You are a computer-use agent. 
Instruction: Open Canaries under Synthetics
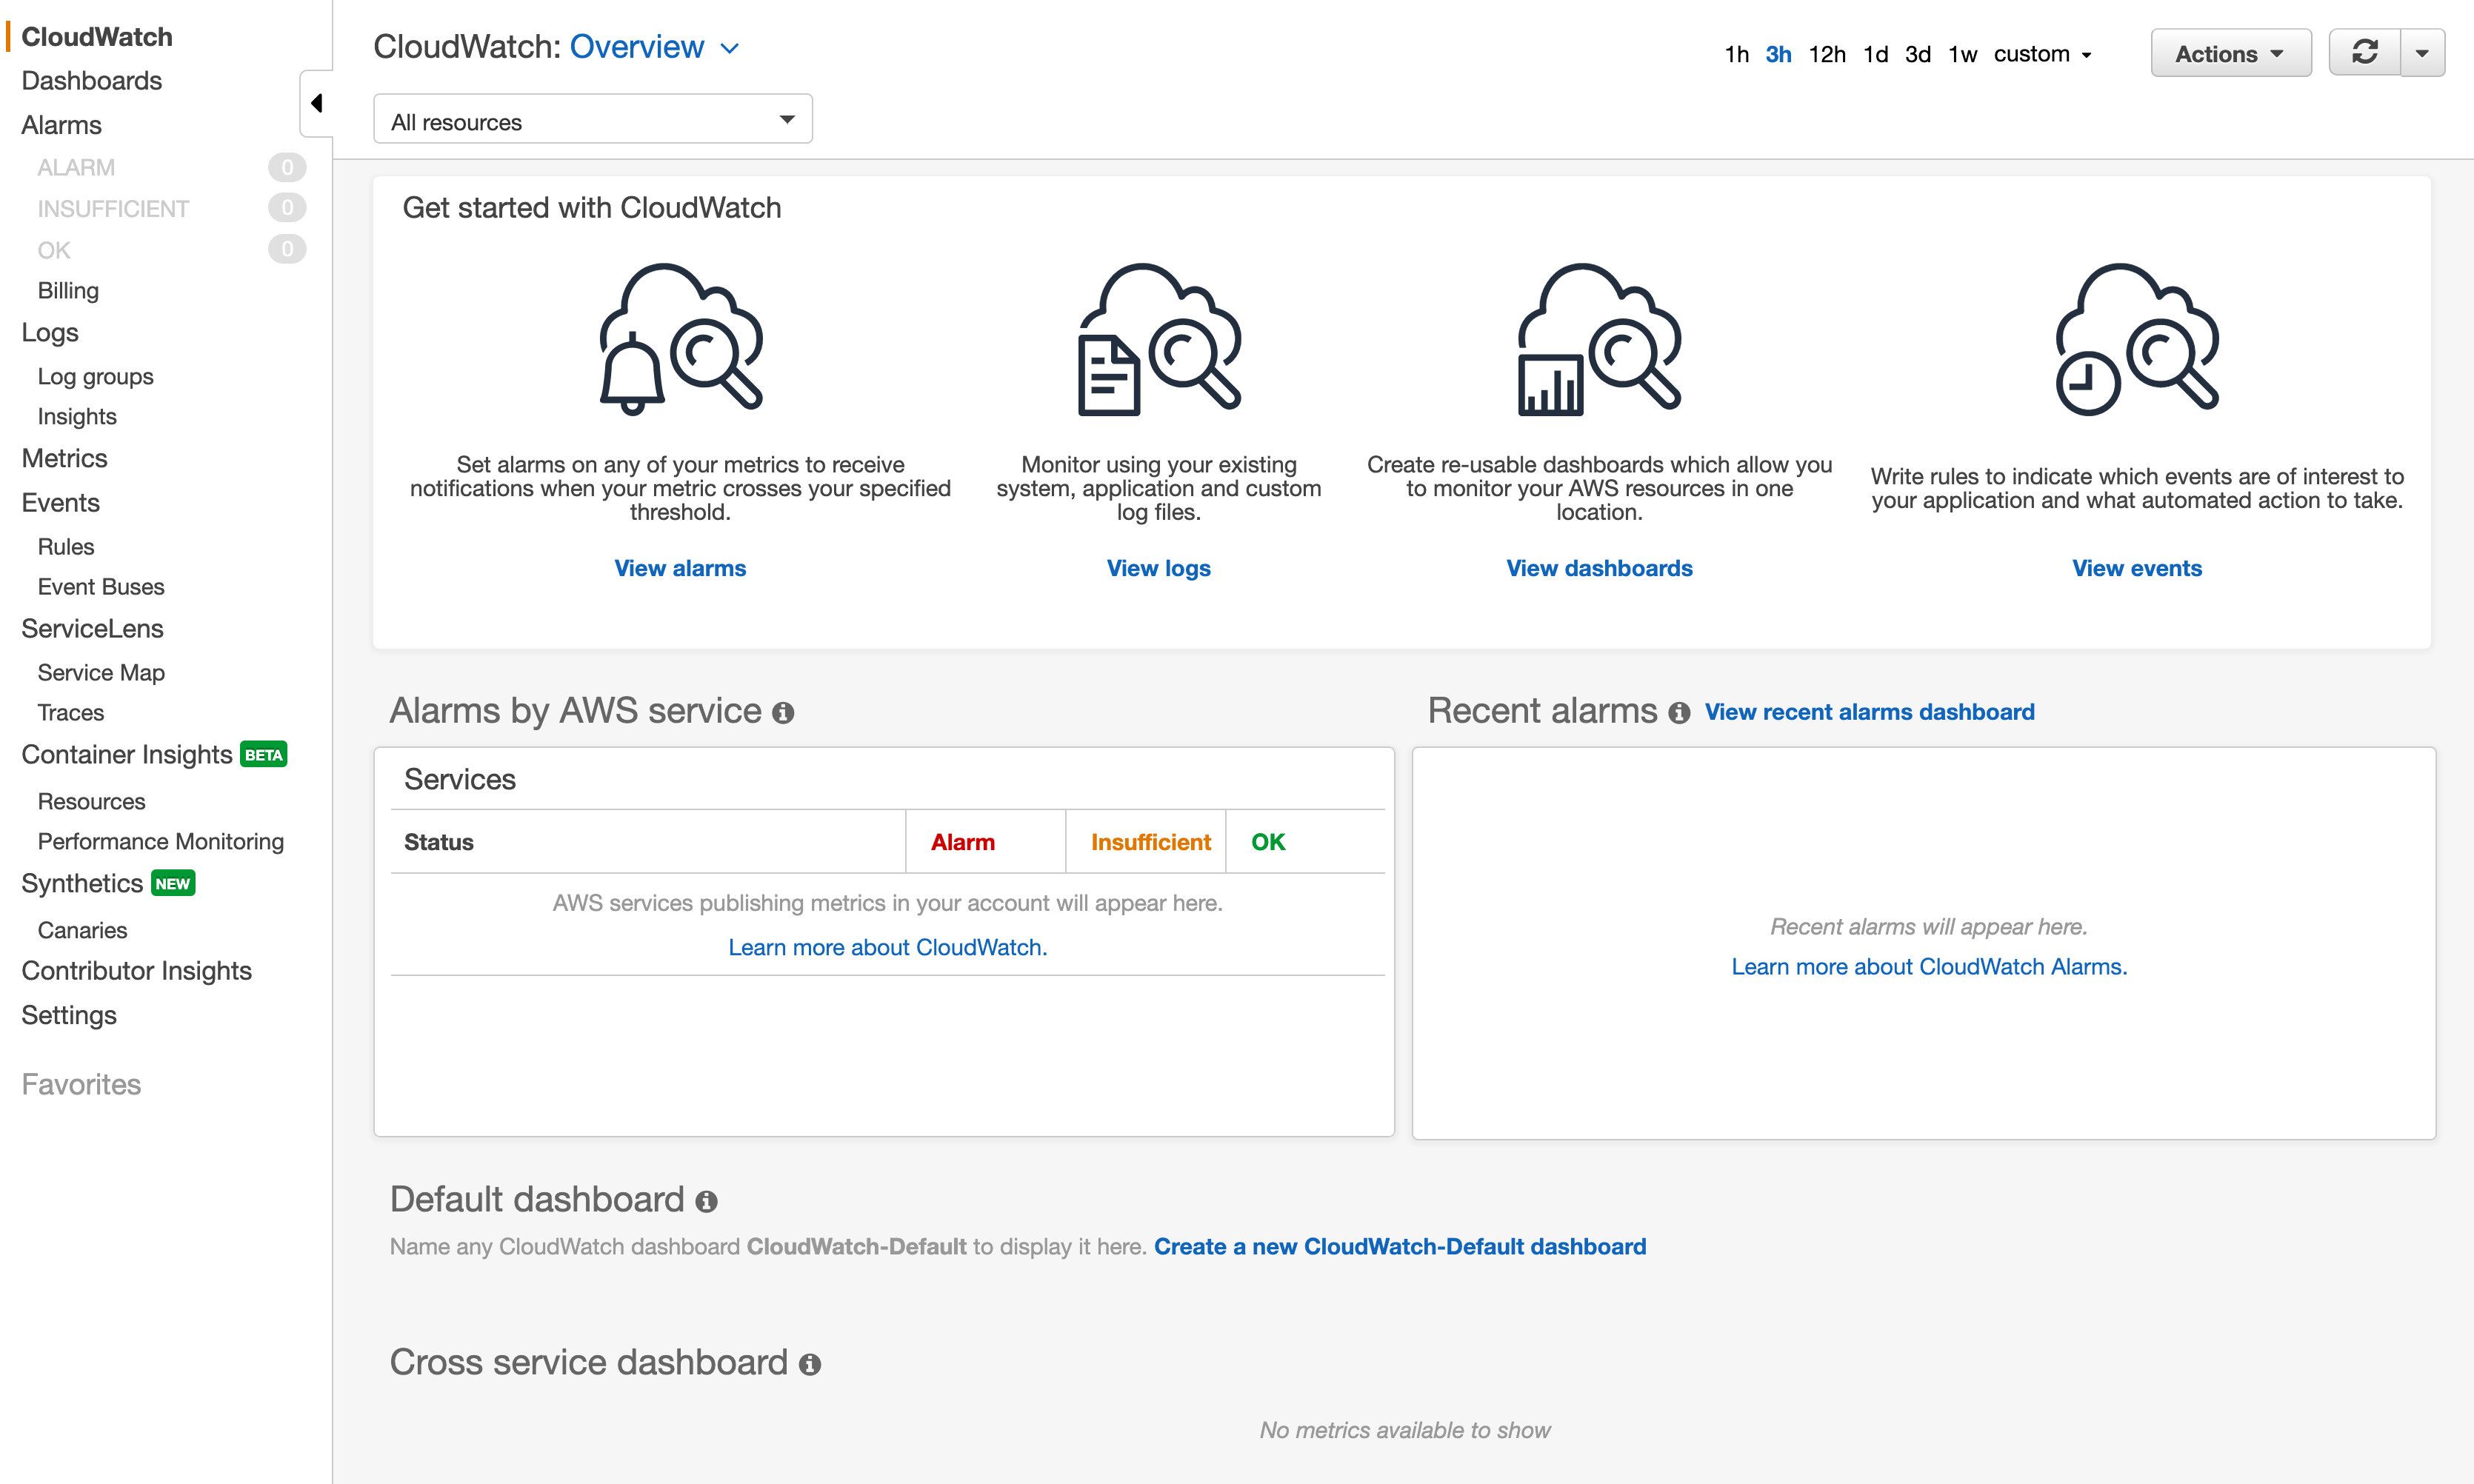[x=82, y=931]
